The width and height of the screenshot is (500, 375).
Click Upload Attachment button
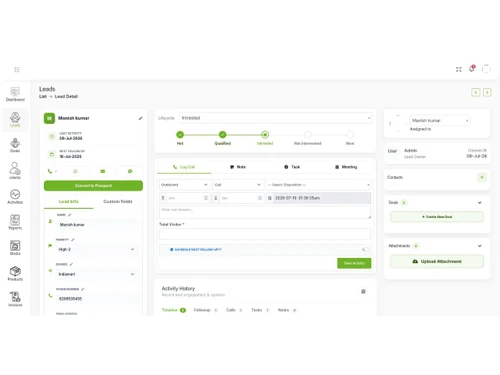click(x=437, y=261)
